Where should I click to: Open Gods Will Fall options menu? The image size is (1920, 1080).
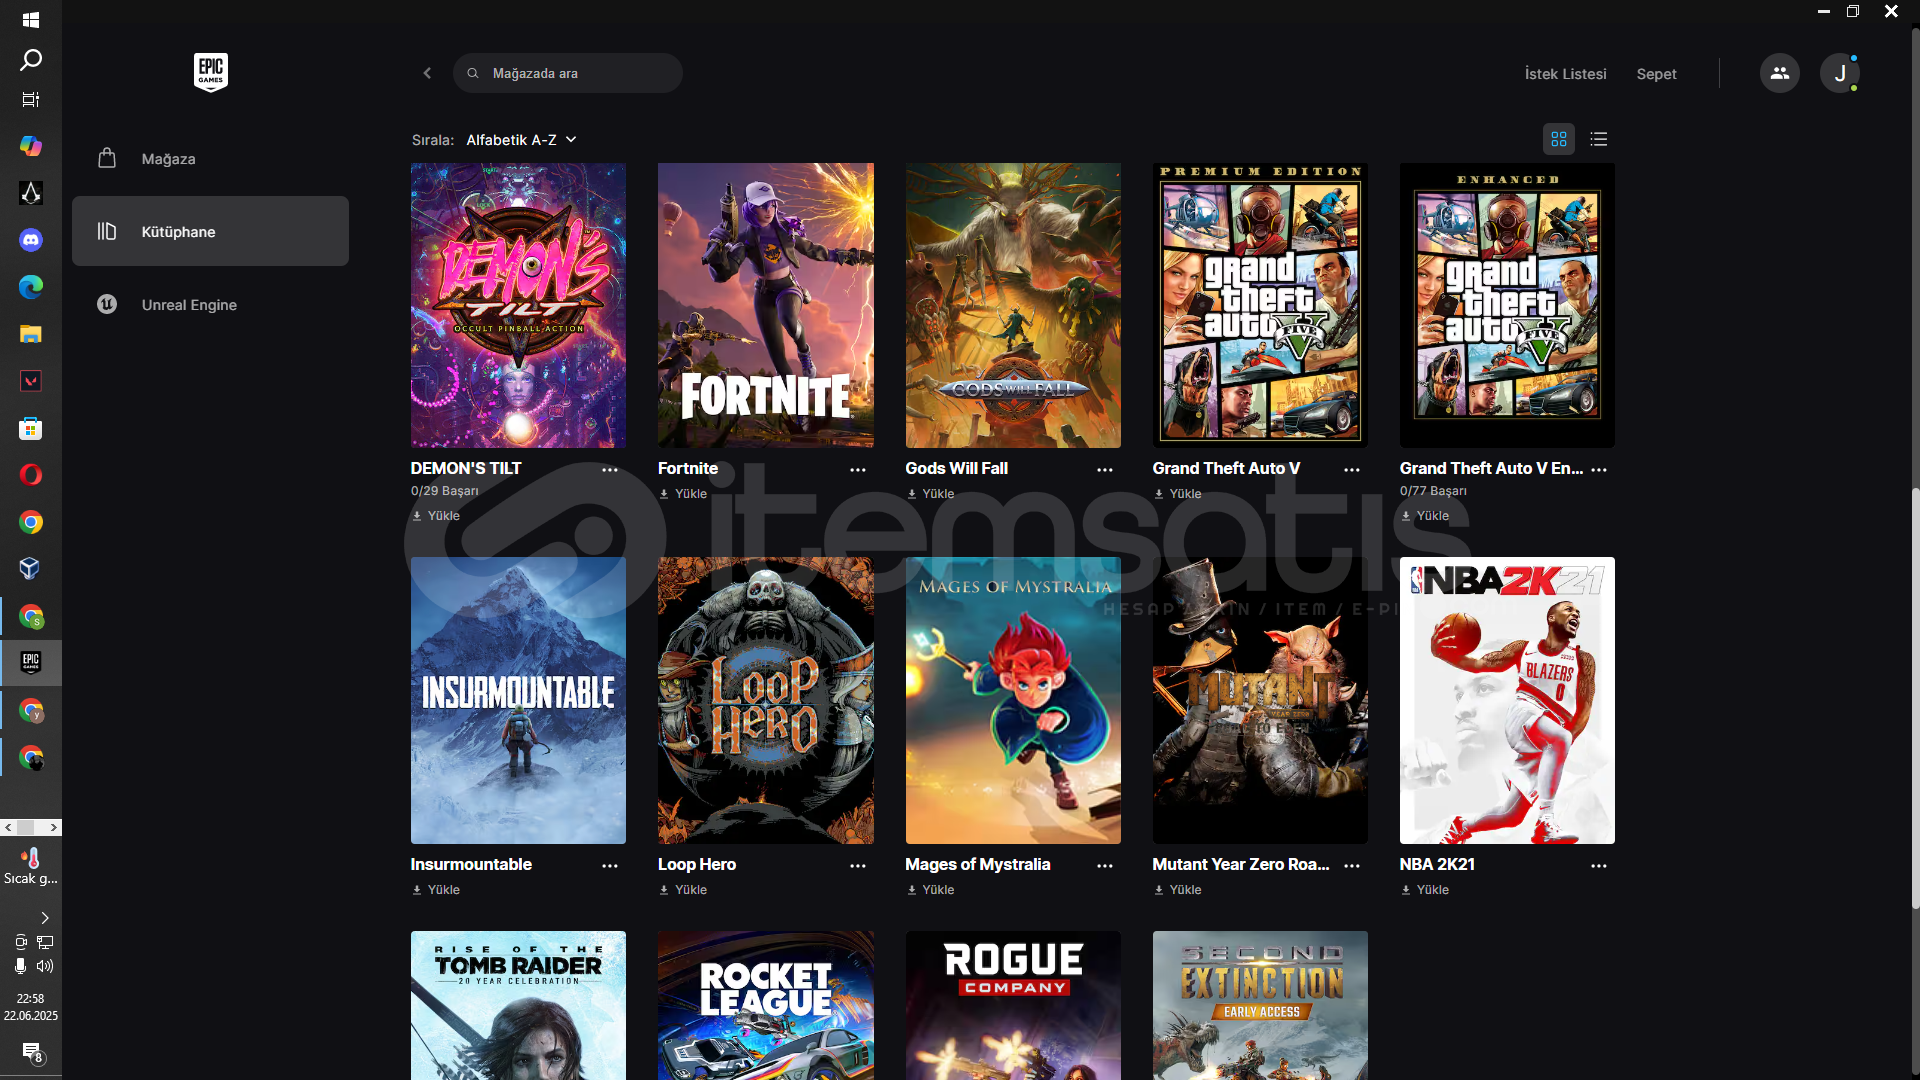1104,469
